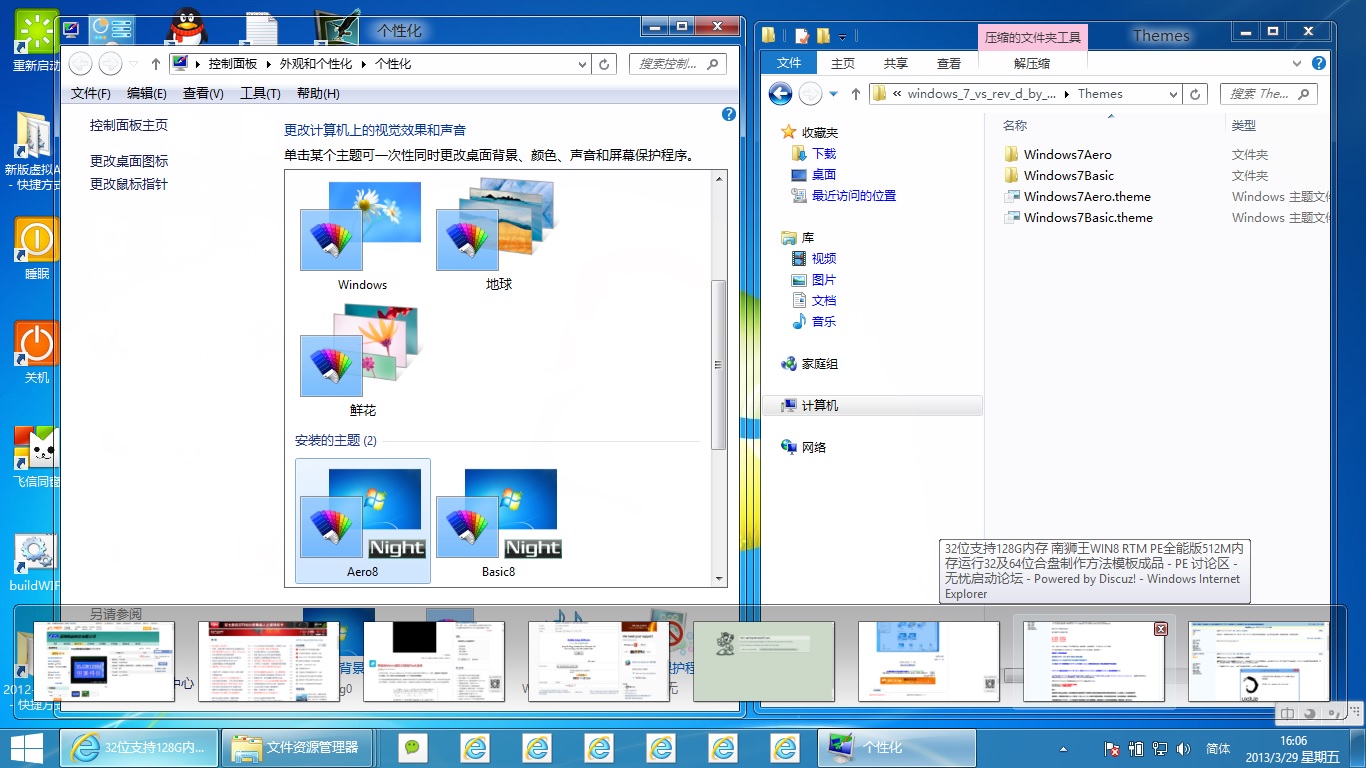The image size is (1366, 768).
Task: Open the 帮助(H) menu
Action: click(x=318, y=93)
